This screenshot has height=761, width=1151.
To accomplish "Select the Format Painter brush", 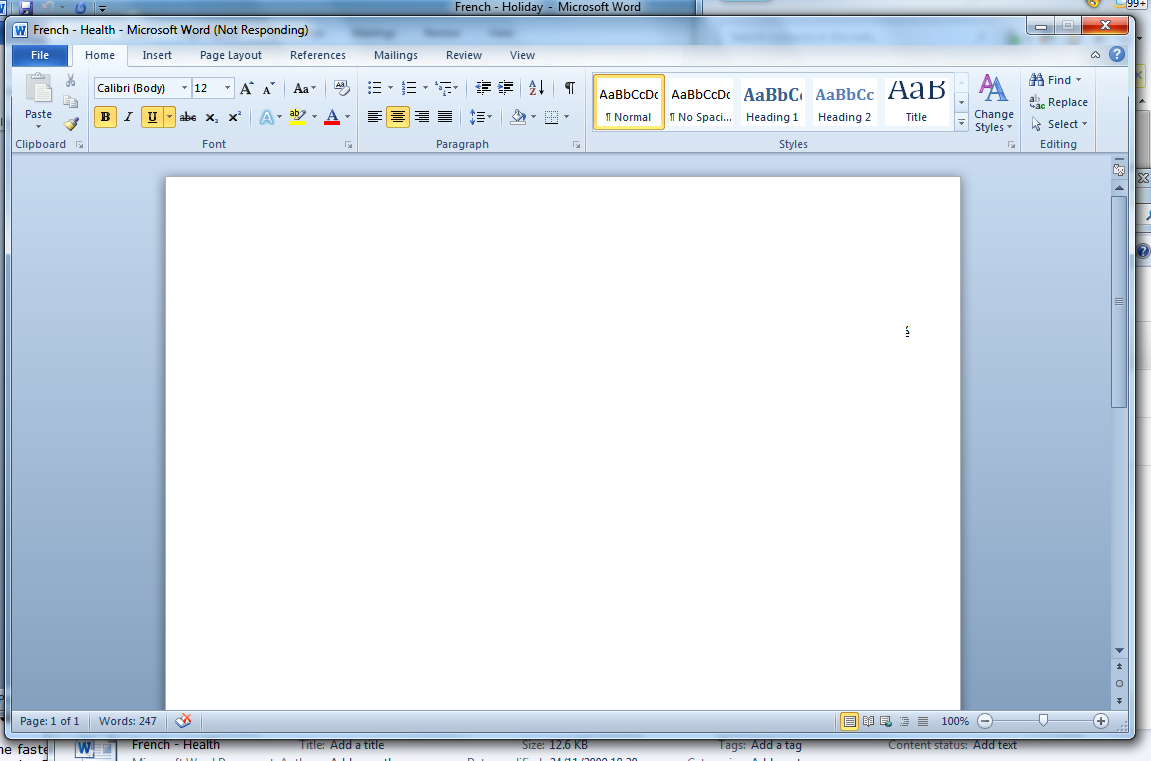I will 70,124.
